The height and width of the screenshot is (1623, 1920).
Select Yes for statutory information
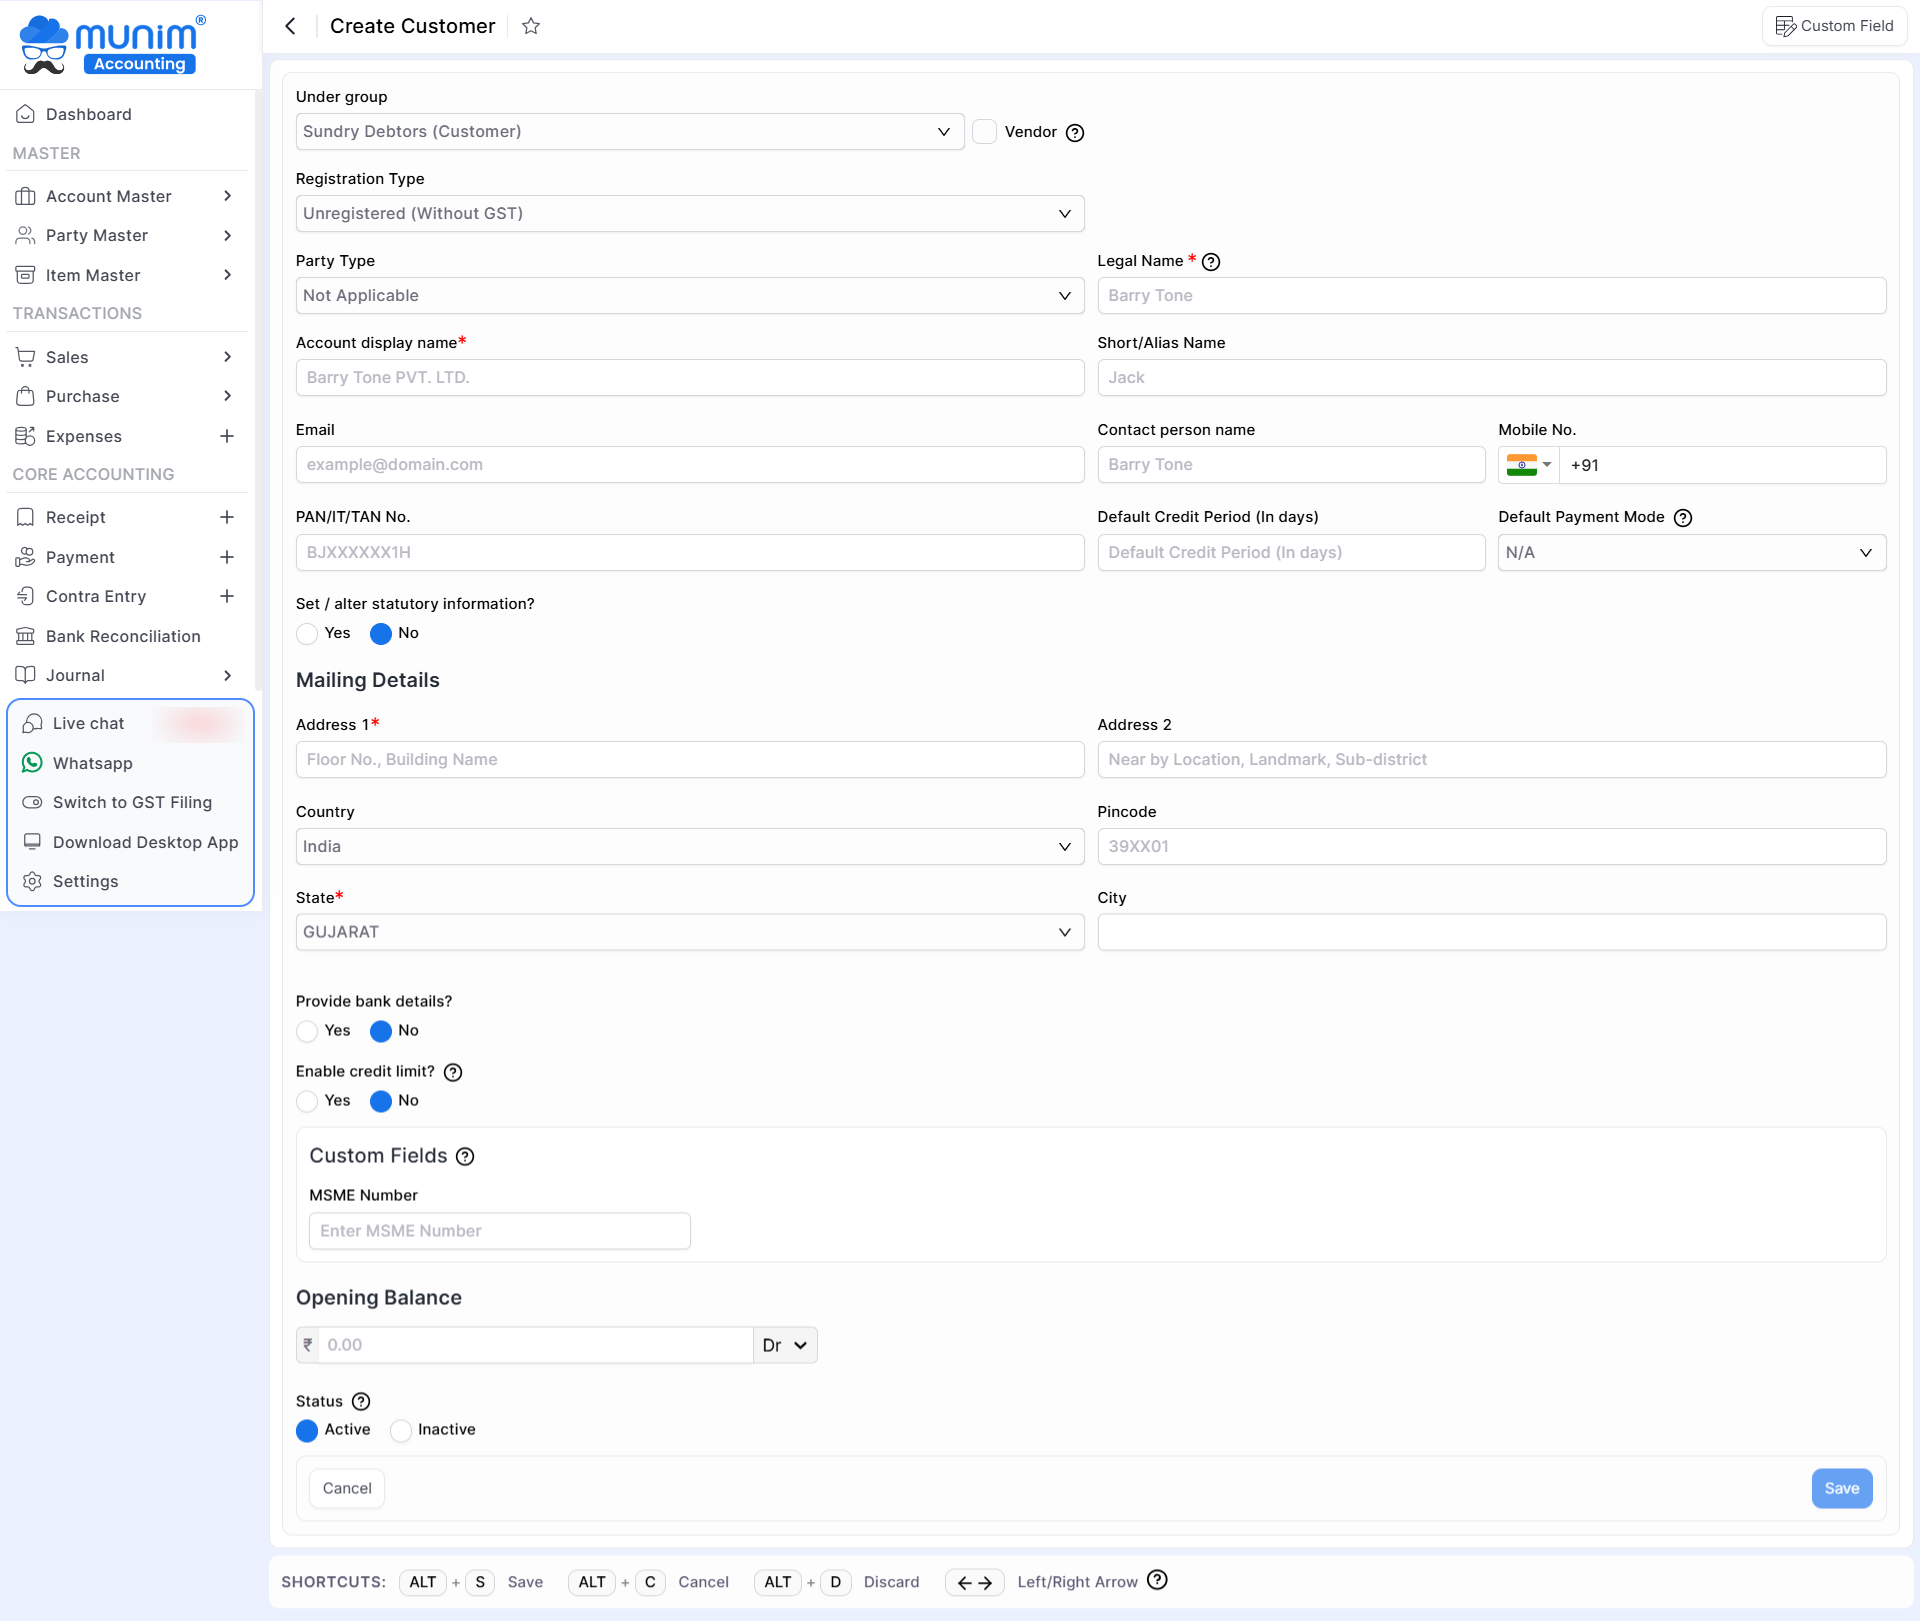pos(307,634)
